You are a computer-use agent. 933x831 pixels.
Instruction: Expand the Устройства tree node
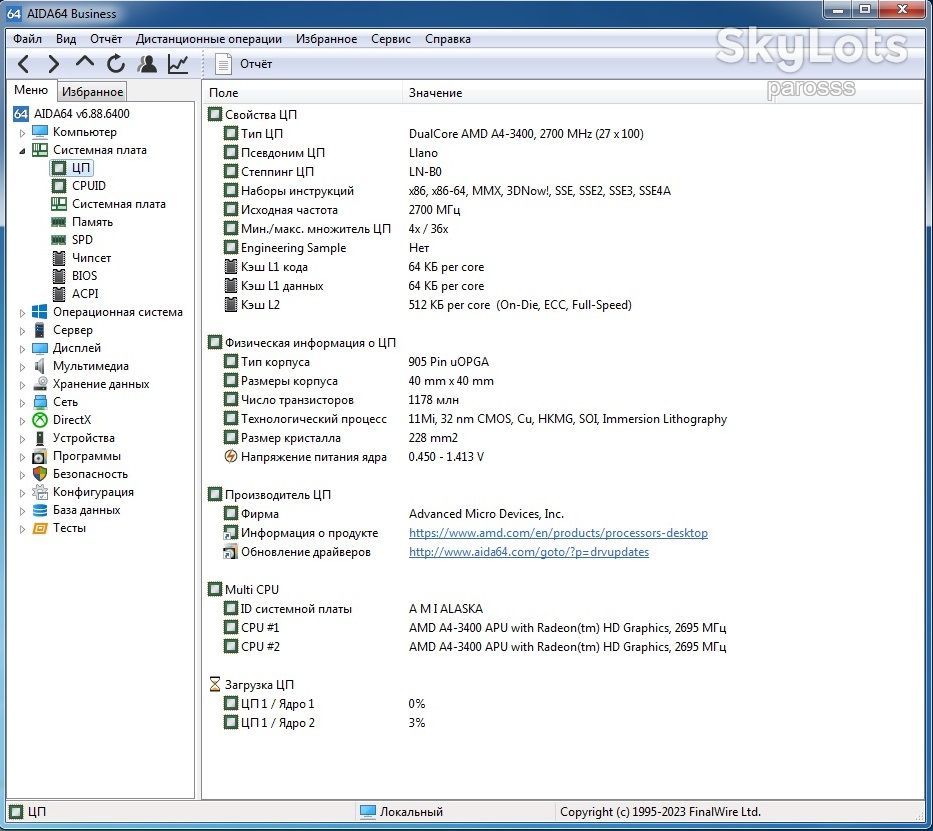click(x=23, y=438)
